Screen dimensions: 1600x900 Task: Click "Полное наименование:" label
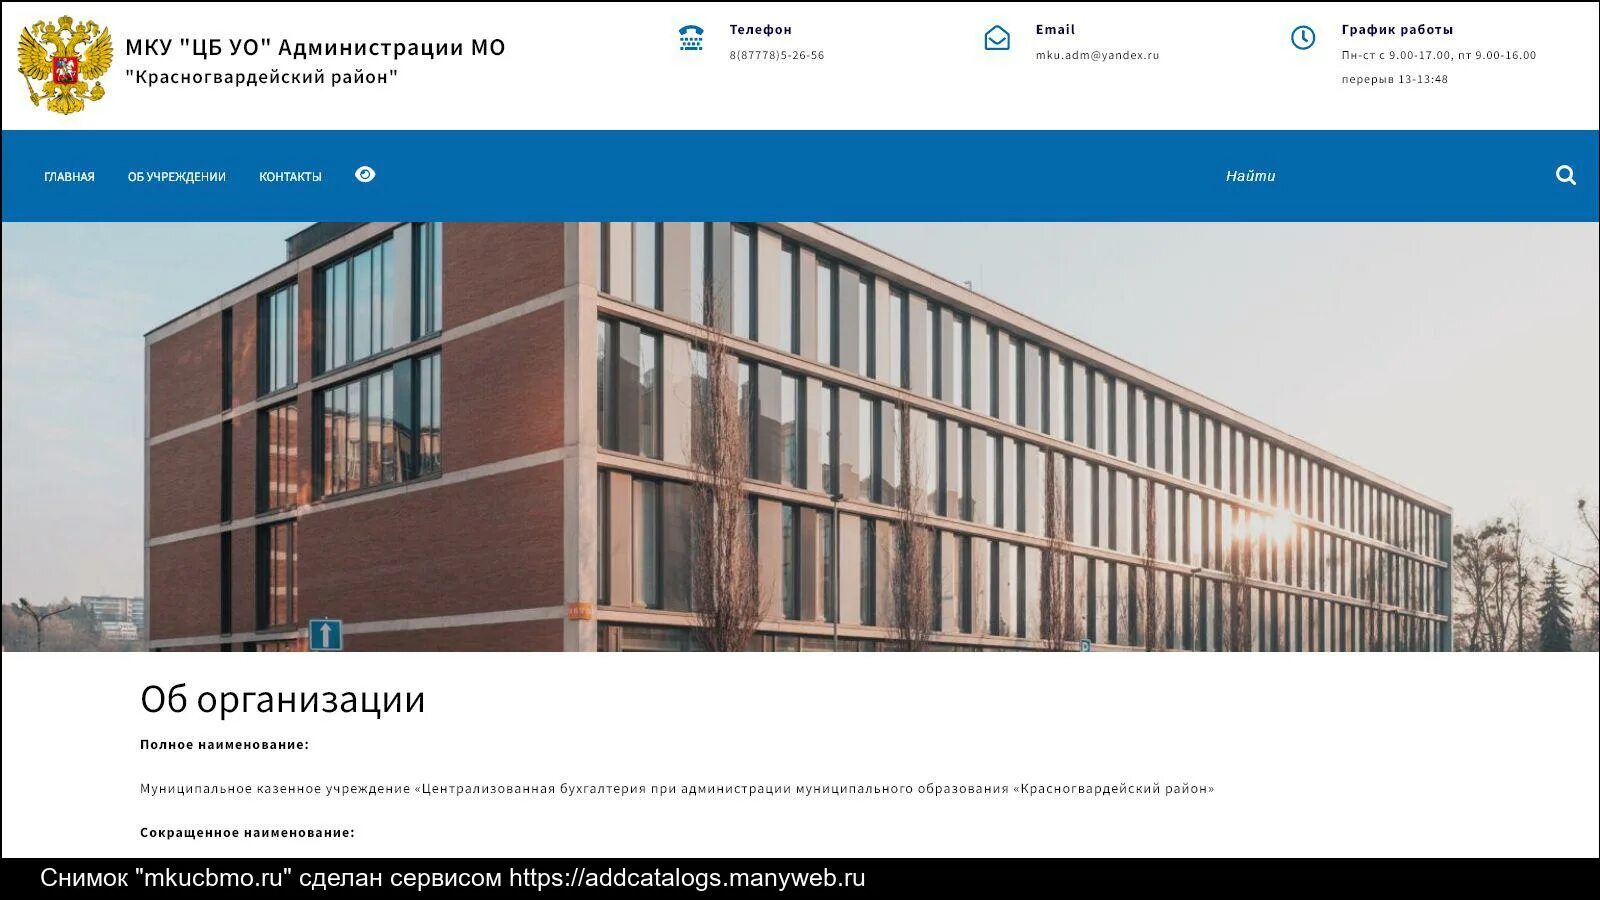[x=225, y=745]
